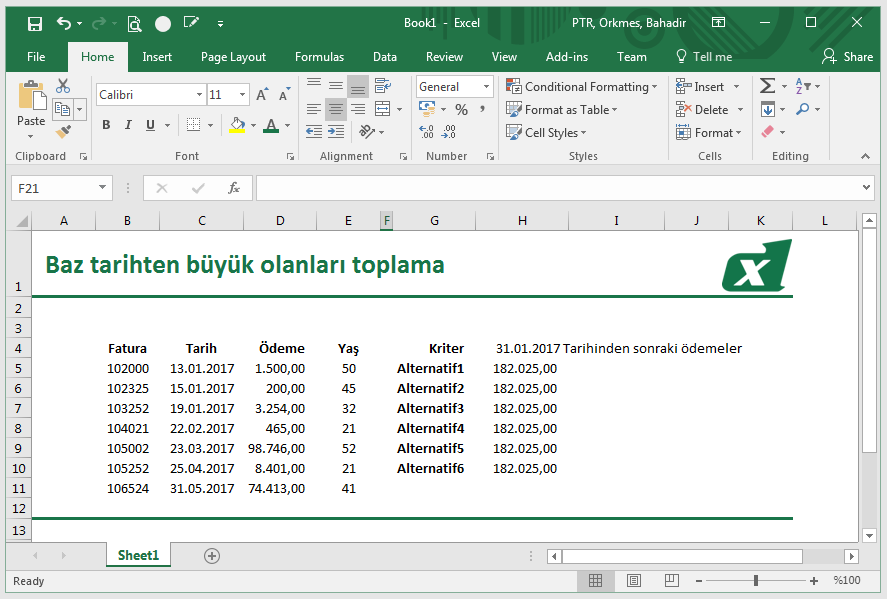
Task: Decrease font size with smaller A icon
Action: 285,94
